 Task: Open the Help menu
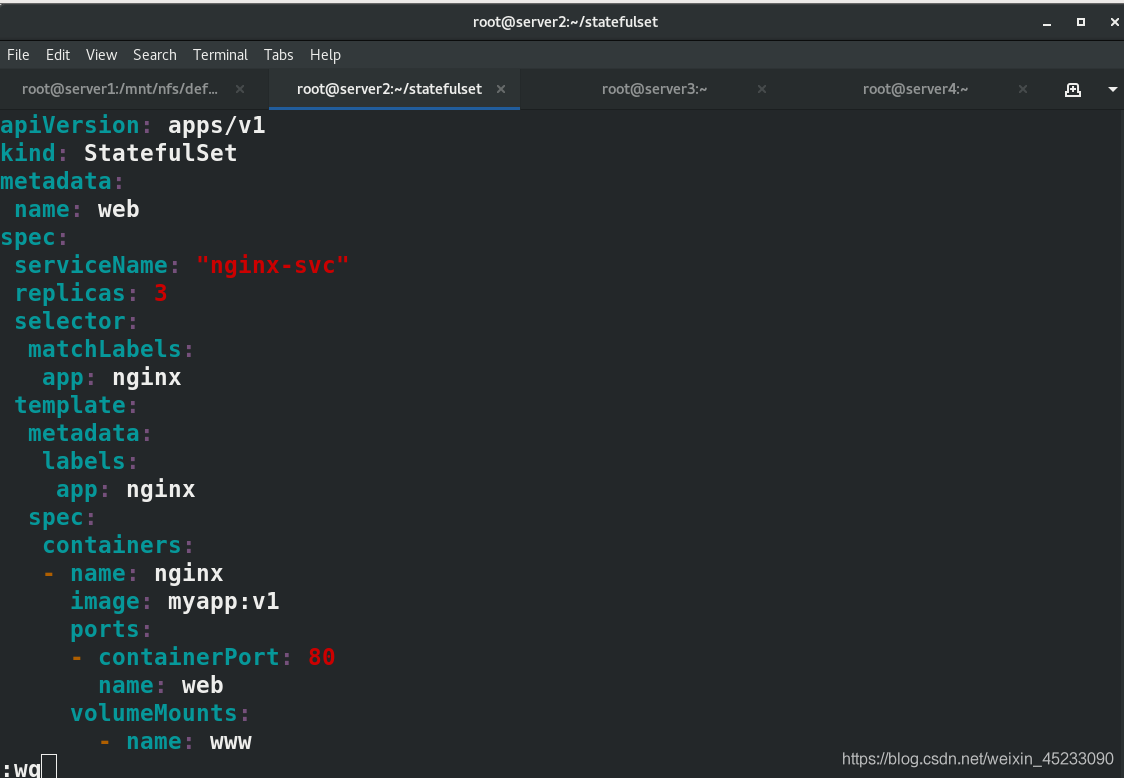pyautogui.click(x=325, y=54)
